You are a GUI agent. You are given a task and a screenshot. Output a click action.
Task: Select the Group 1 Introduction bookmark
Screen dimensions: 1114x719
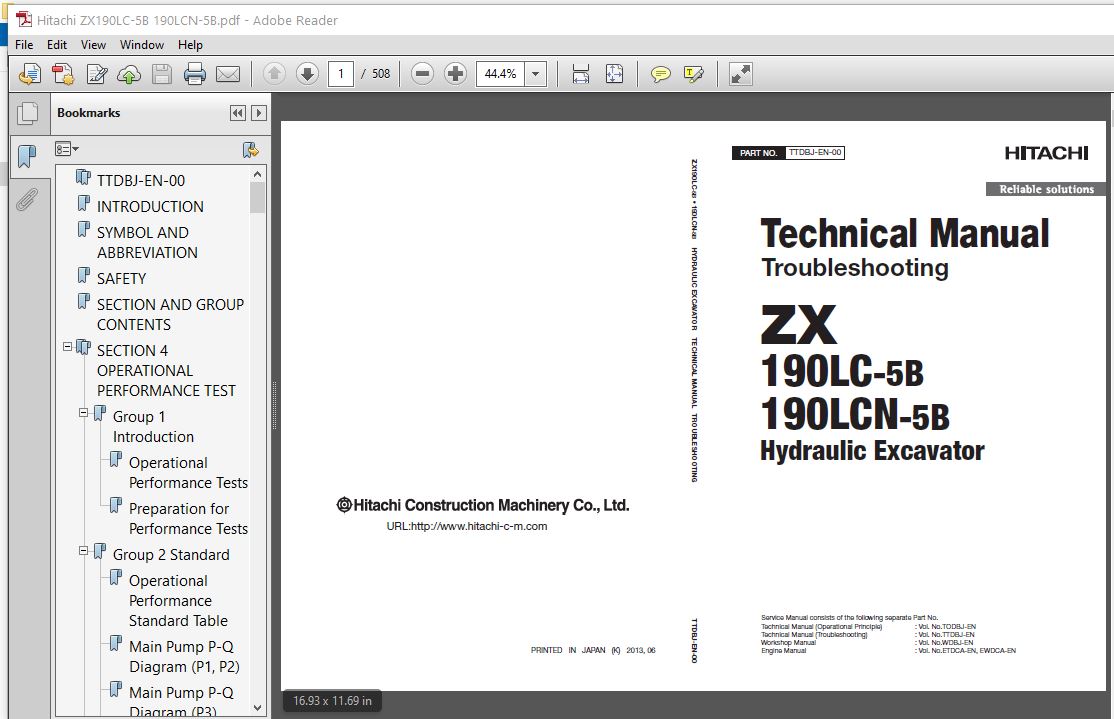point(153,426)
